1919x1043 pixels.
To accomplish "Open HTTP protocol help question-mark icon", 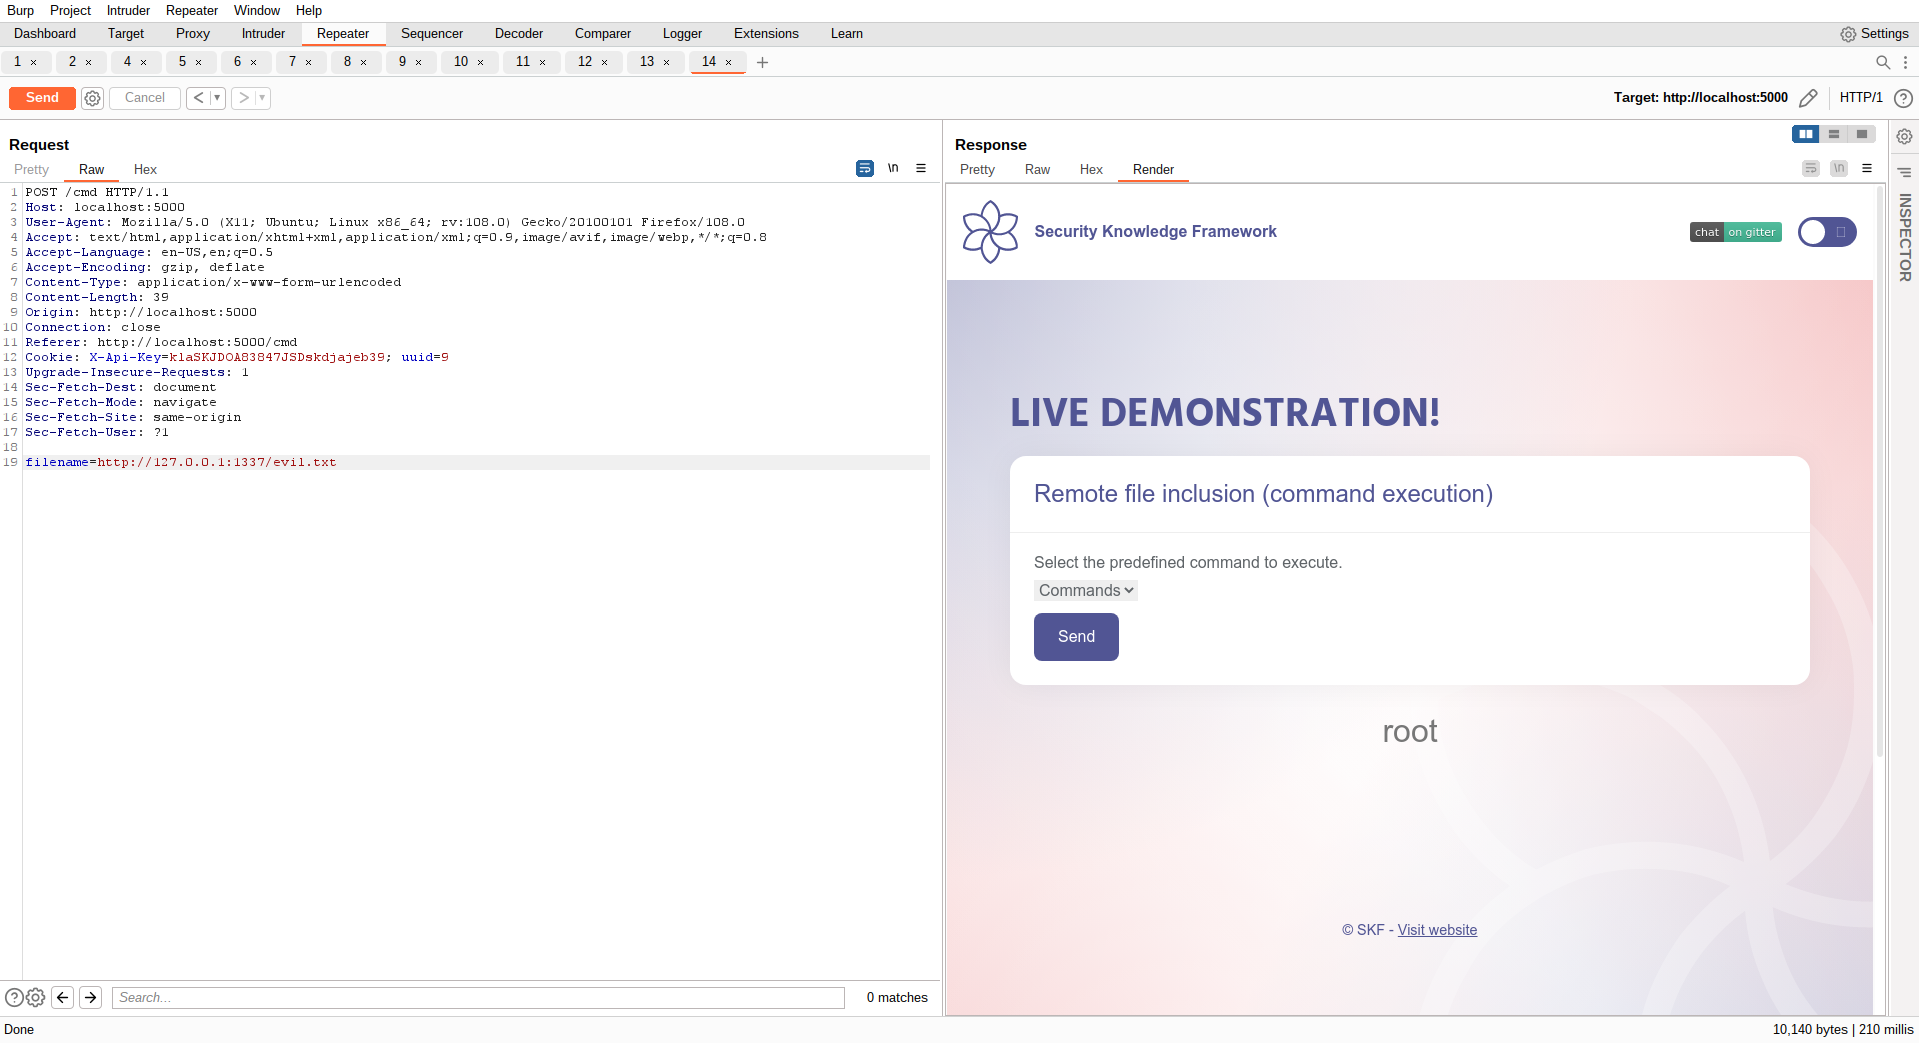I will pyautogui.click(x=1903, y=98).
